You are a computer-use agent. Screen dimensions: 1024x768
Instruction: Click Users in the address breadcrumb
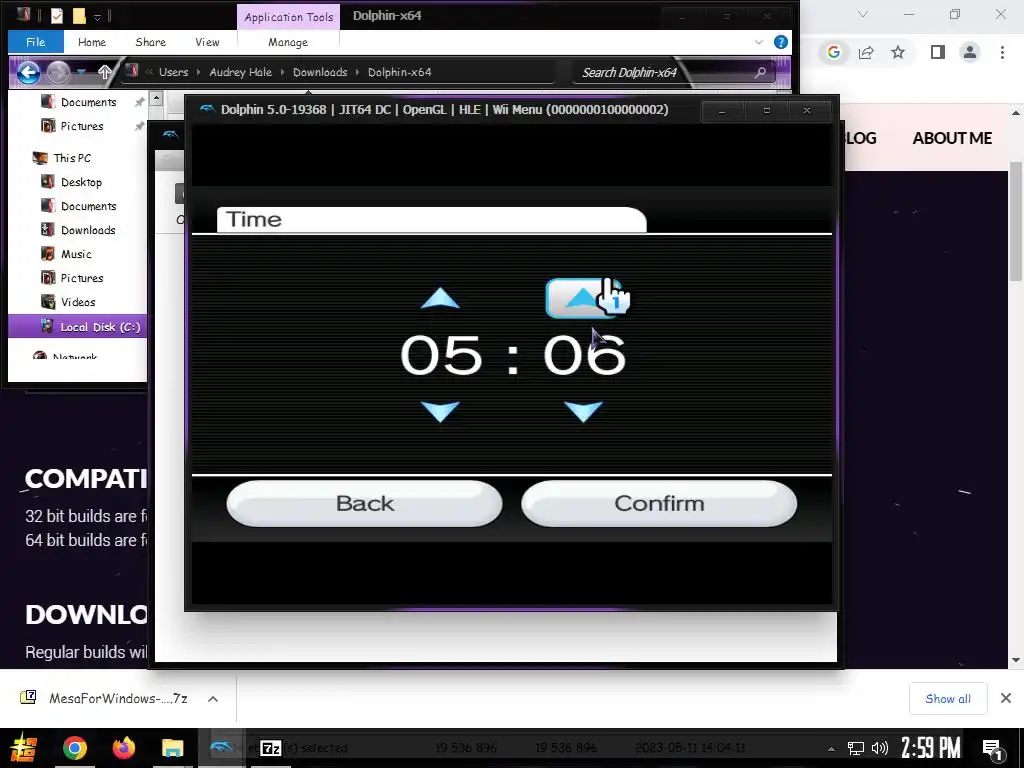(173, 72)
